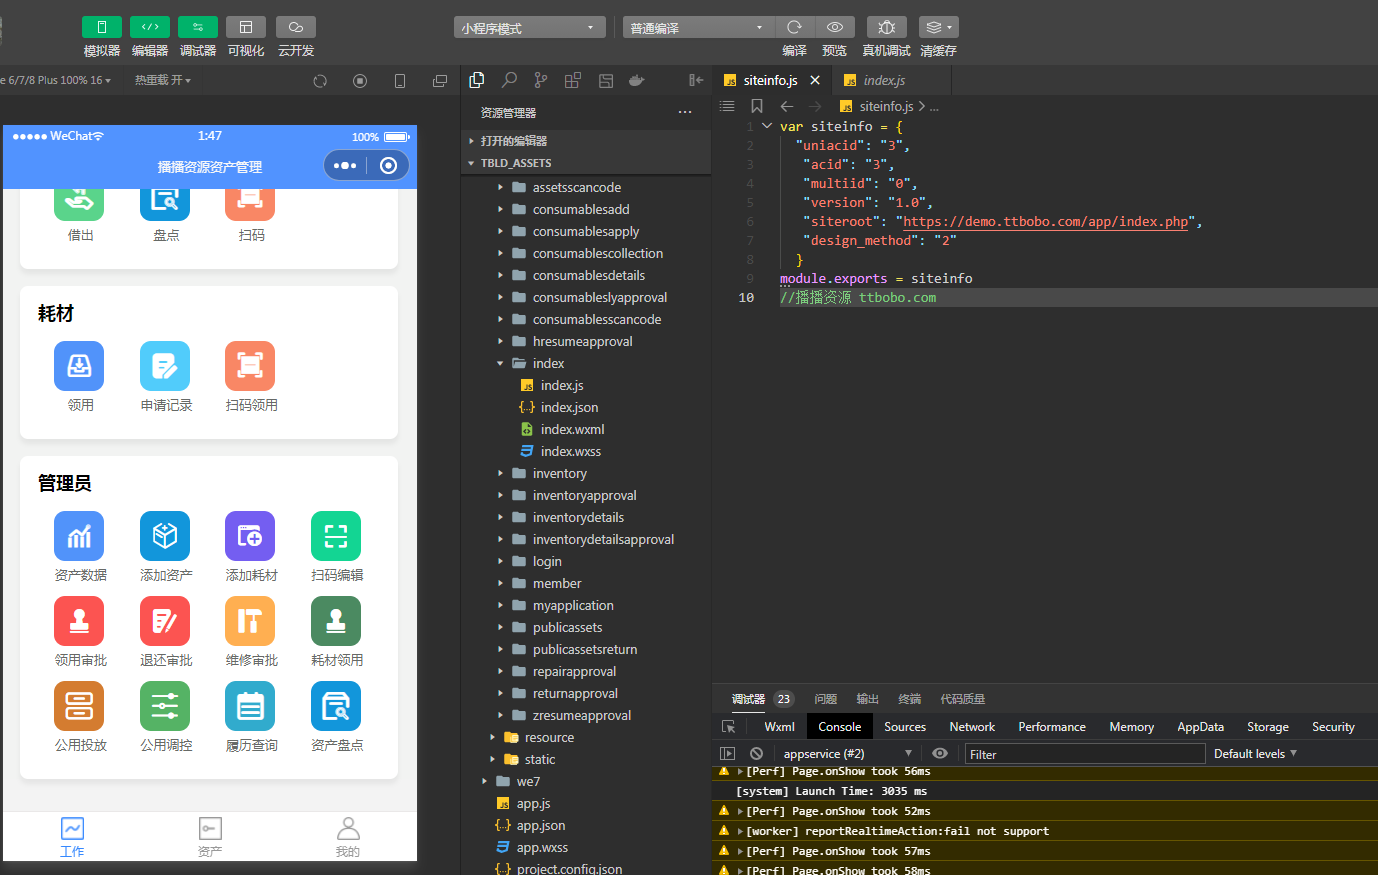Toggle the 调试器 debugger panel button

coord(198,27)
